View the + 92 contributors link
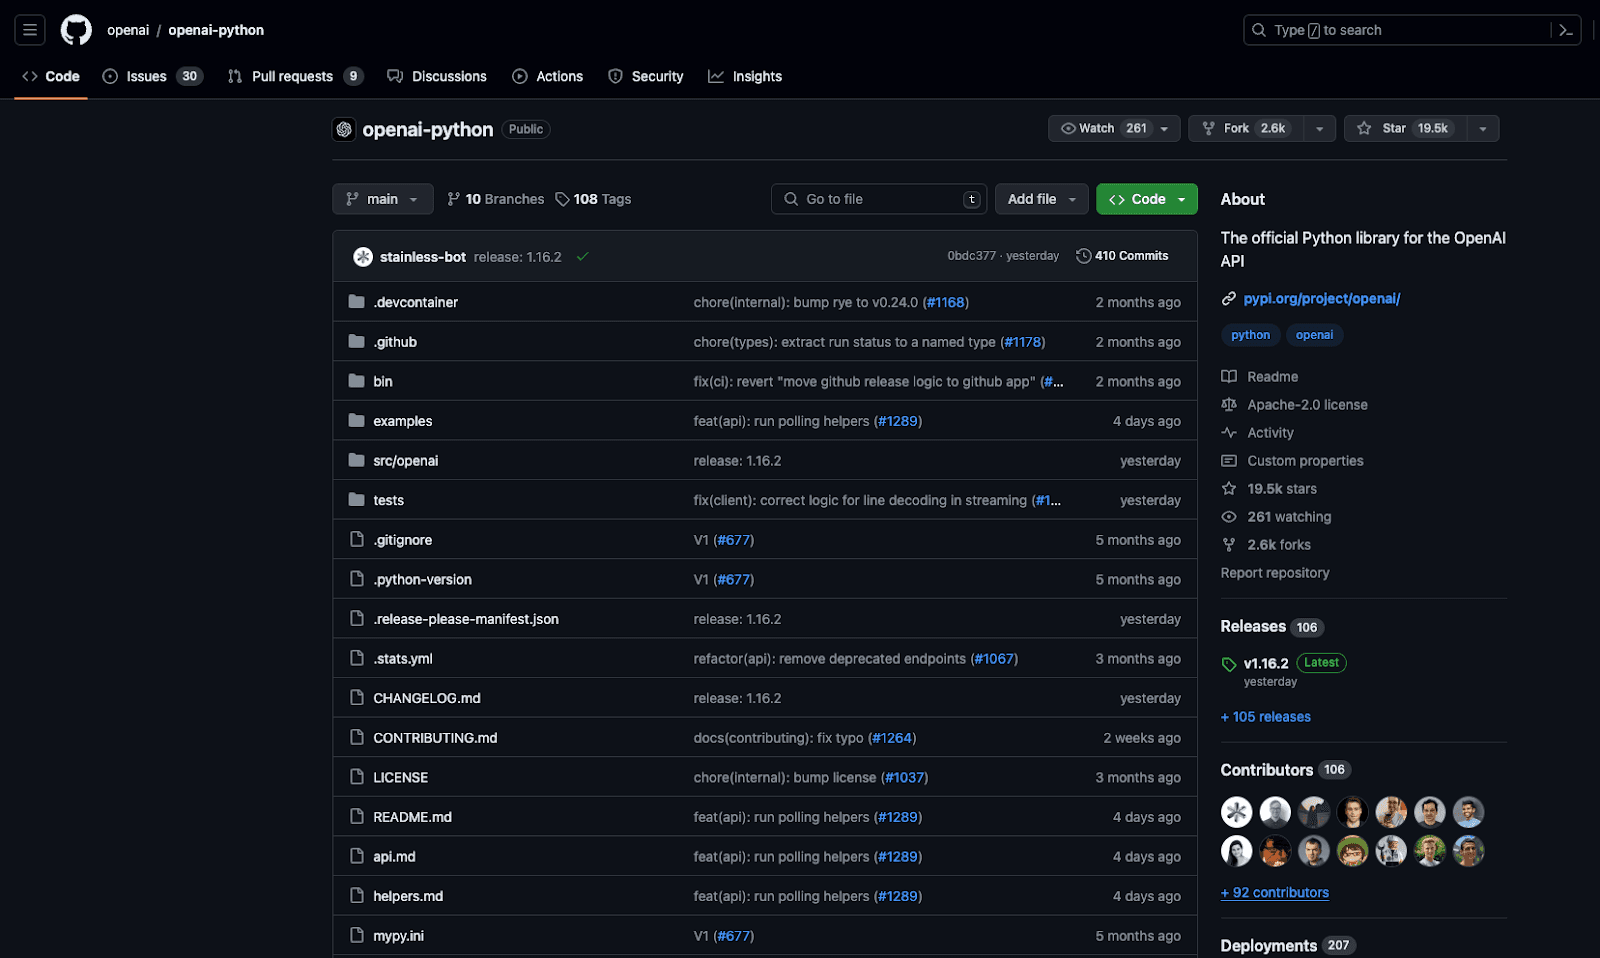The height and width of the screenshot is (958, 1600). [1275, 893]
